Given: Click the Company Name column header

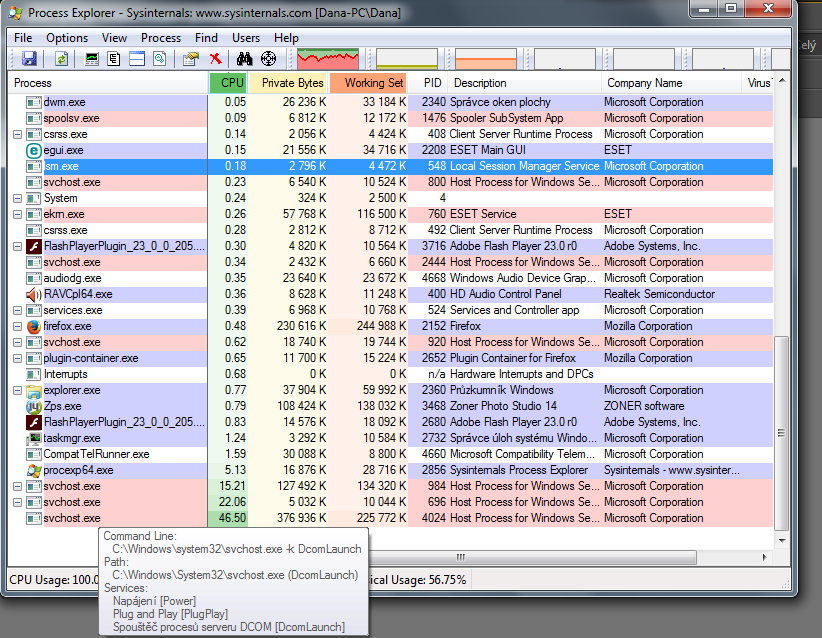Looking at the screenshot, I should click(643, 83).
